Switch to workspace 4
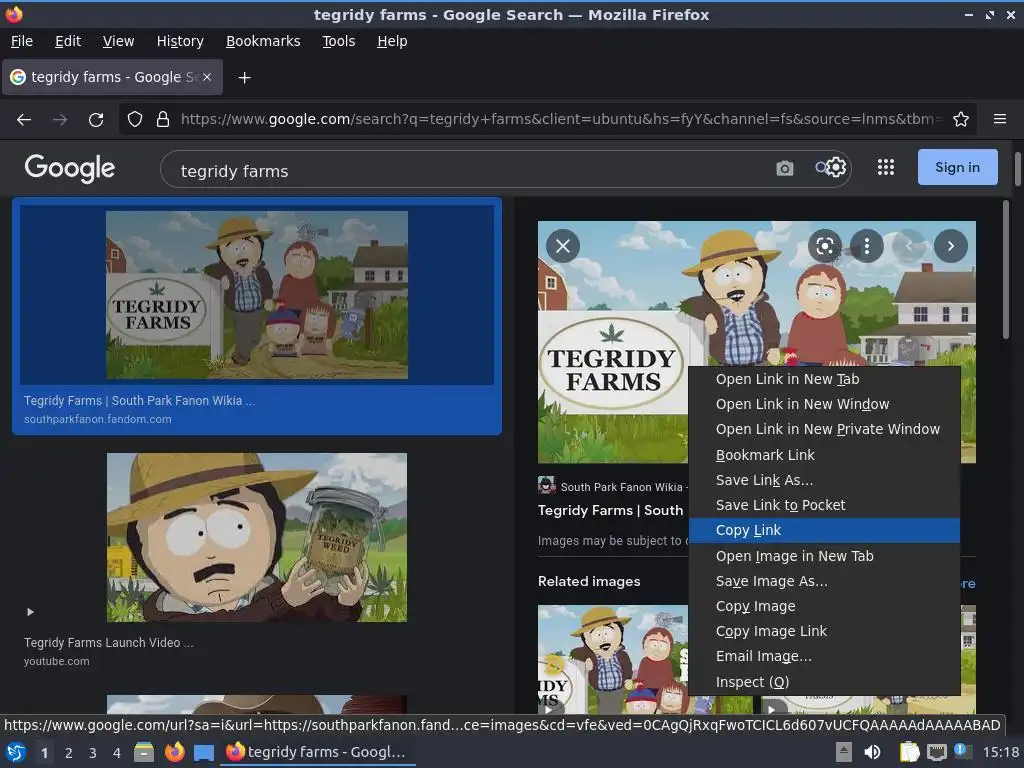This screenshot has width=1024, height=768. click(x=117, y=752)
